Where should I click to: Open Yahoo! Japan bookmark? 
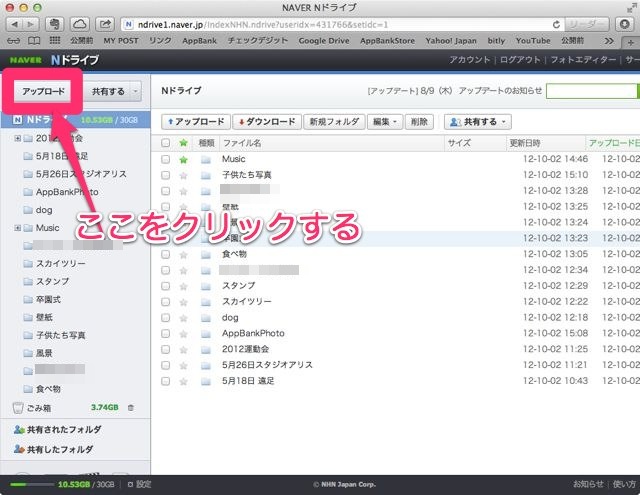tap(451, 41)
